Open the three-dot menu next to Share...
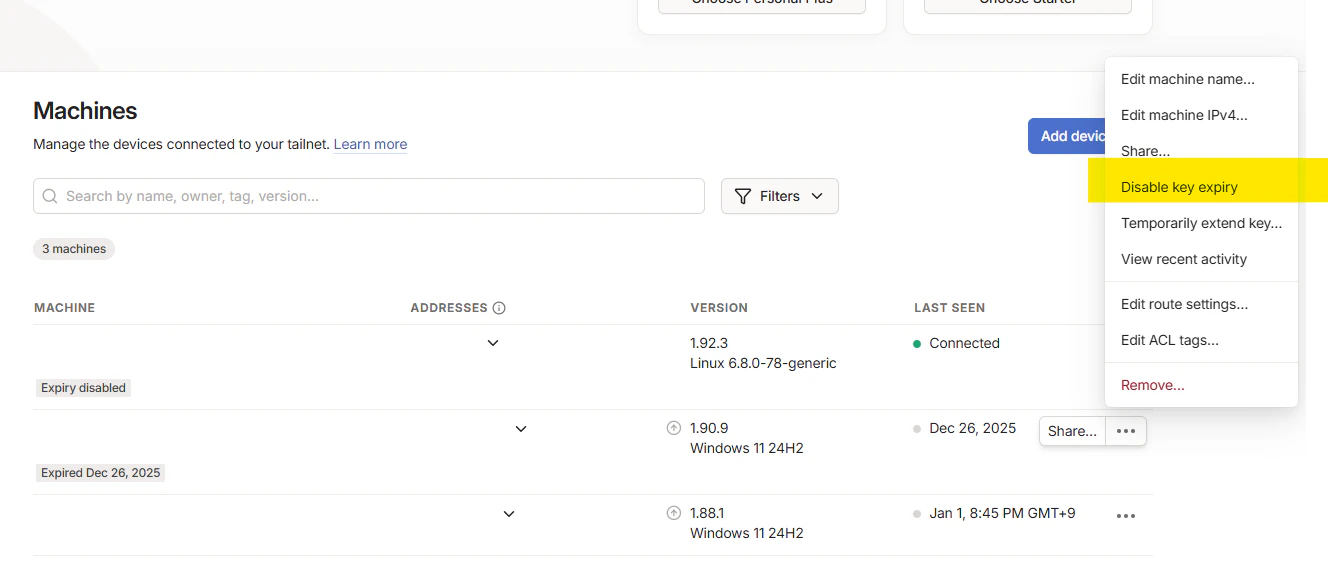The width and height of the screenshot is (1328, 565). coord(1126,431)
